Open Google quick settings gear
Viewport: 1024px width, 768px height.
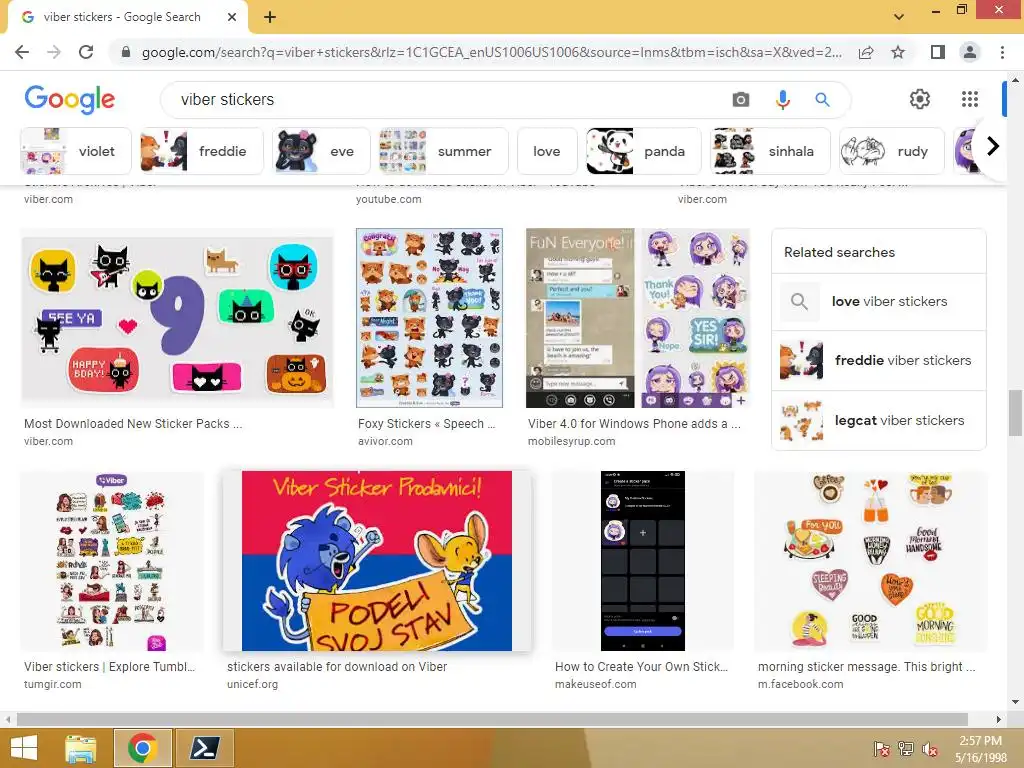click(920, 99)
